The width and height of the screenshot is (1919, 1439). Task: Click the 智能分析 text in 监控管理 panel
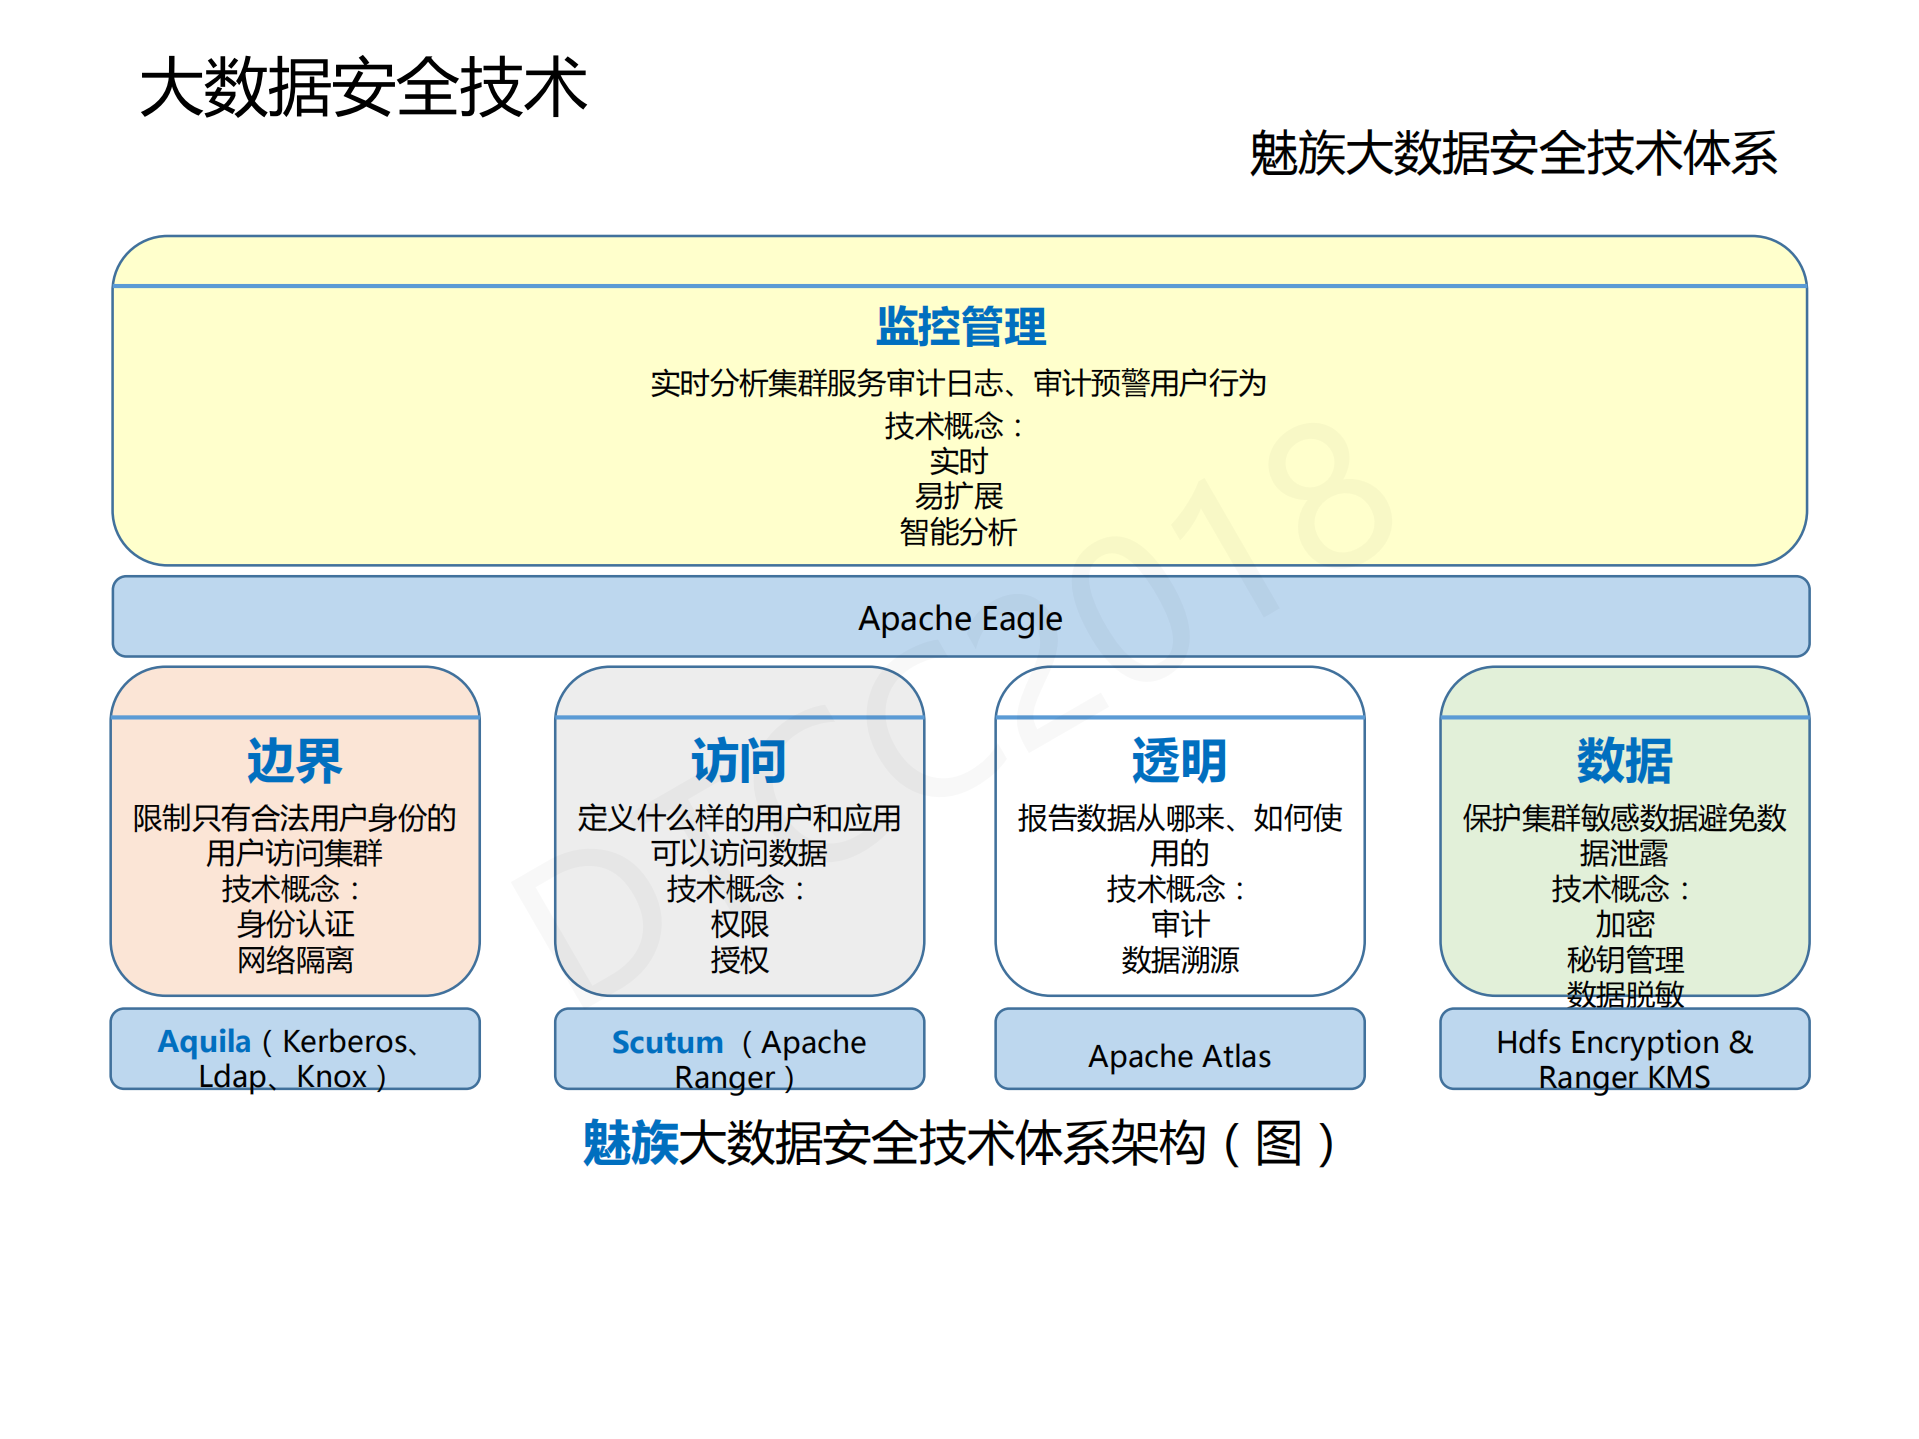[959, 533]
